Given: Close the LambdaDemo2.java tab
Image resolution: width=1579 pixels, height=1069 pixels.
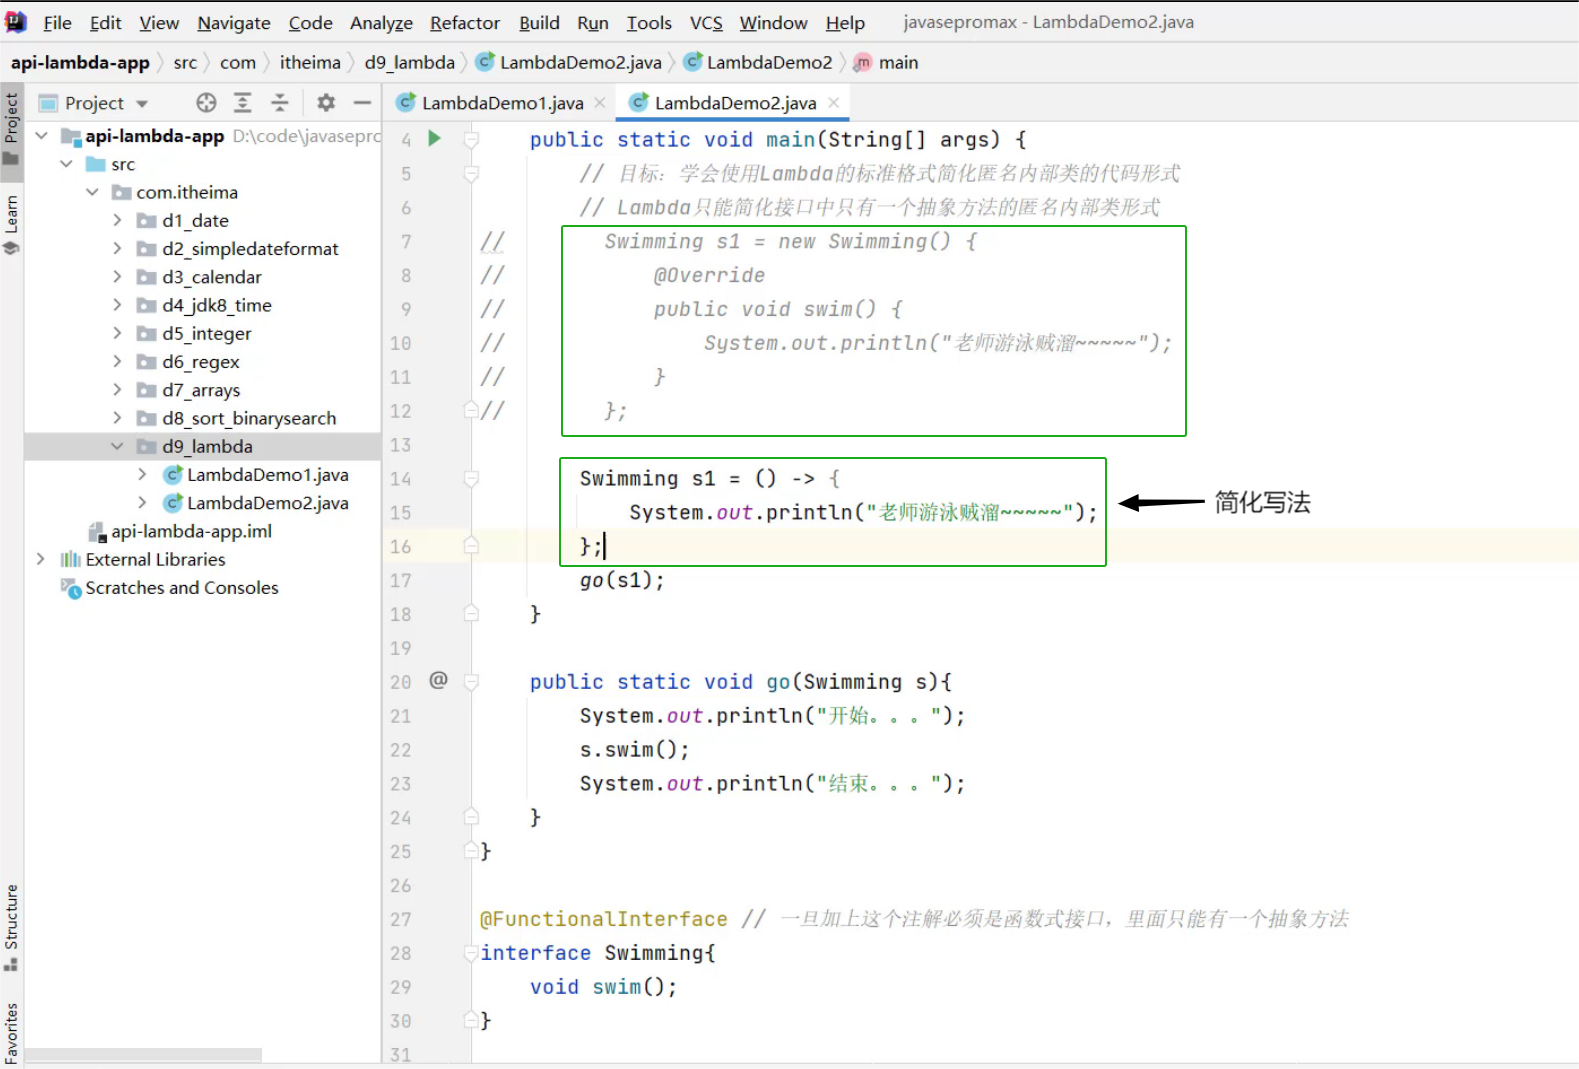Looking at the screenshot, I should (x=833, y=103).
